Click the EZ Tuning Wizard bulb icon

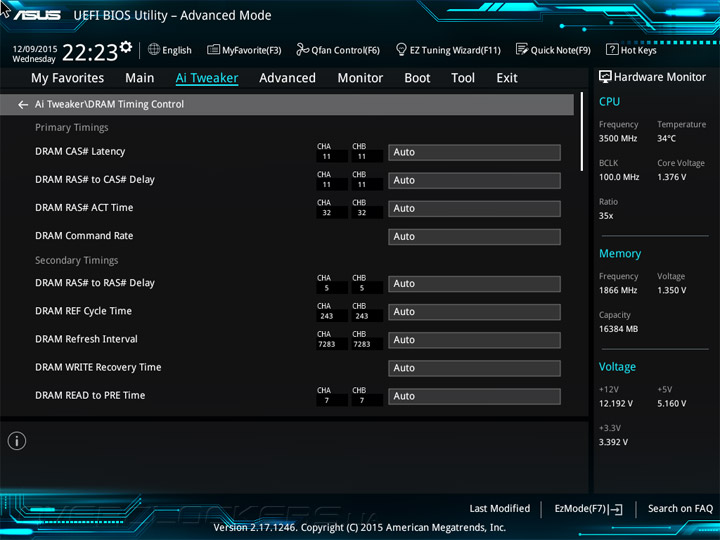(x=401, y=49)
